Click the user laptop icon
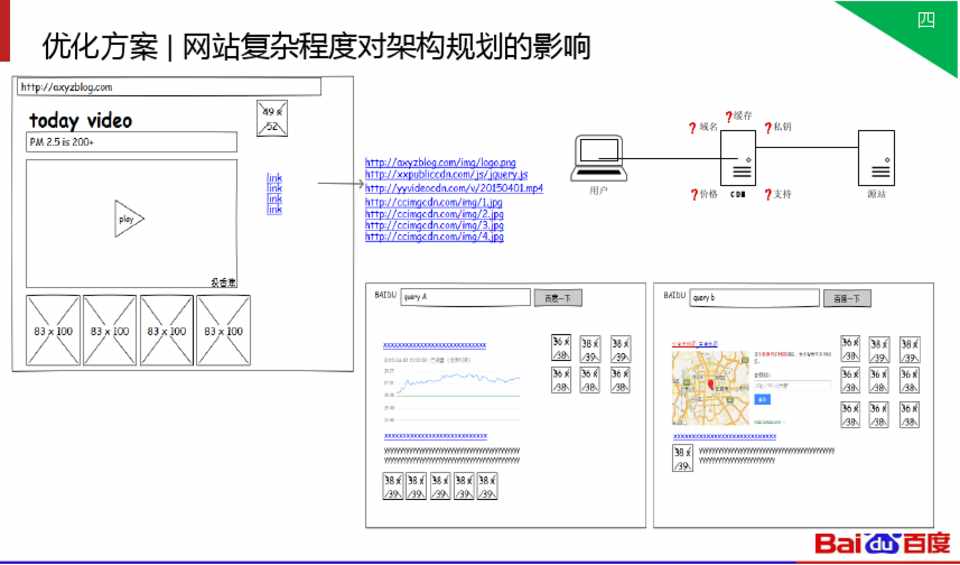 click(598, 159)
